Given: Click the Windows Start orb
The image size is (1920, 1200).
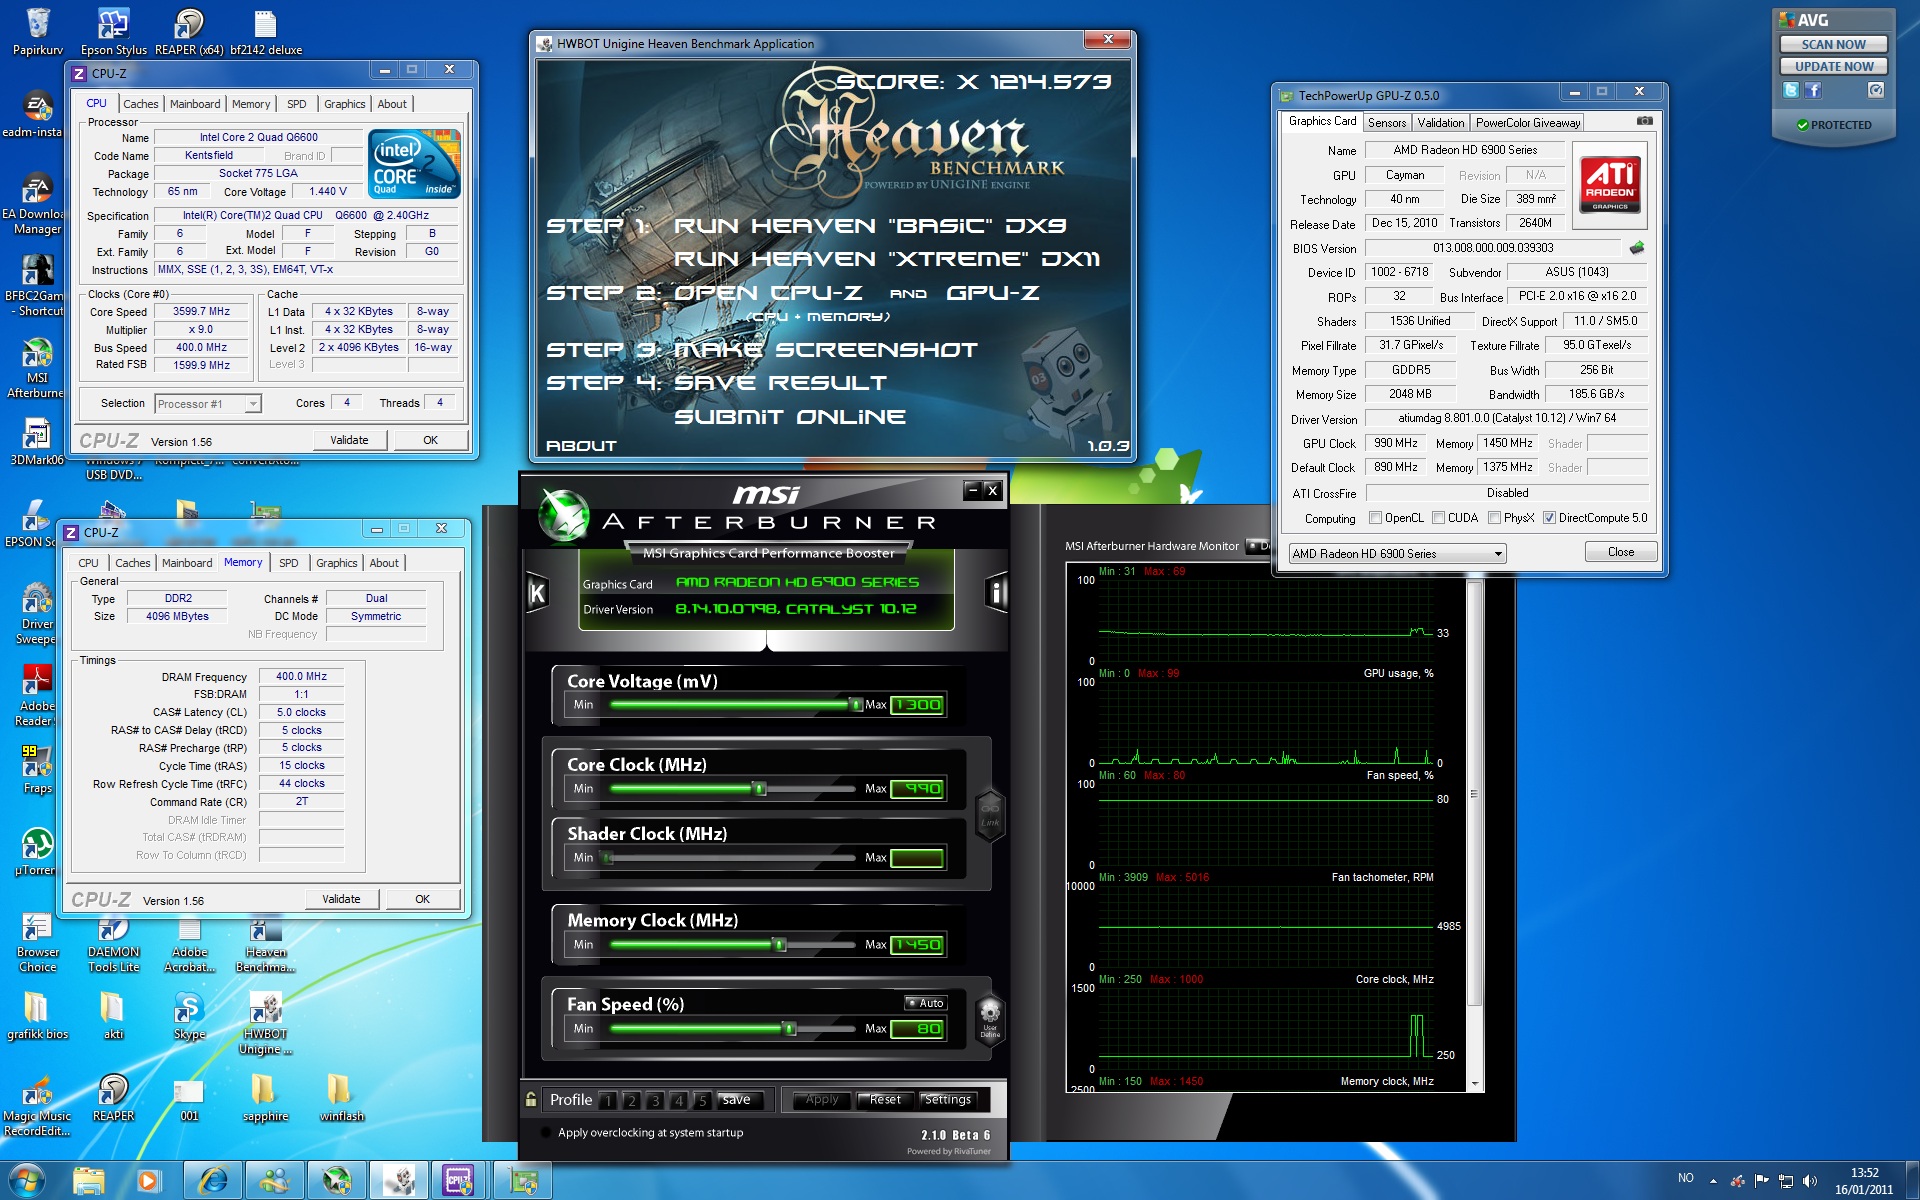Looking at the screenshot, I should (26, 1181).
